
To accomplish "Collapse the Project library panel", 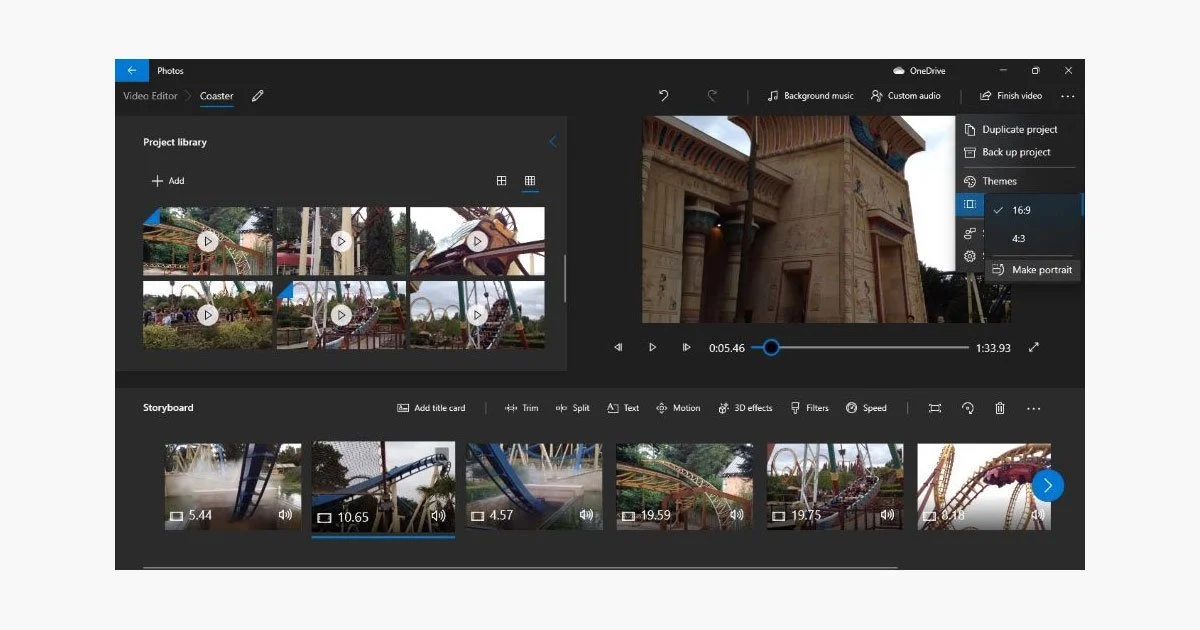I will click(x=553, y=142).
